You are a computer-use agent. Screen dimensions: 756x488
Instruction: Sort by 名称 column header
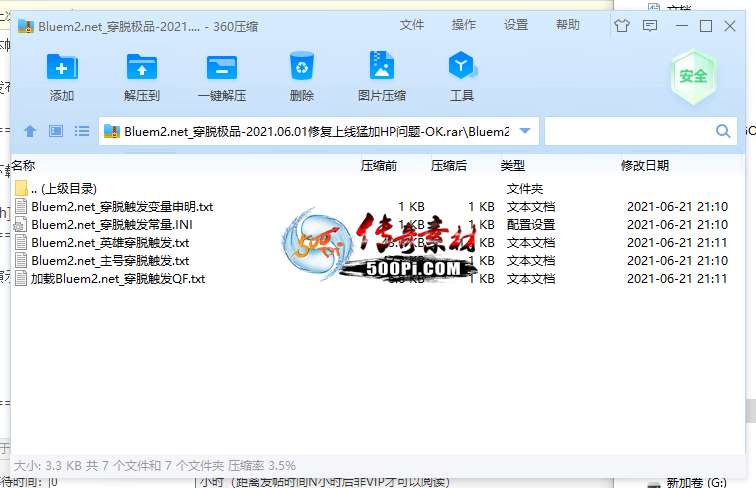tap(23, 166)
